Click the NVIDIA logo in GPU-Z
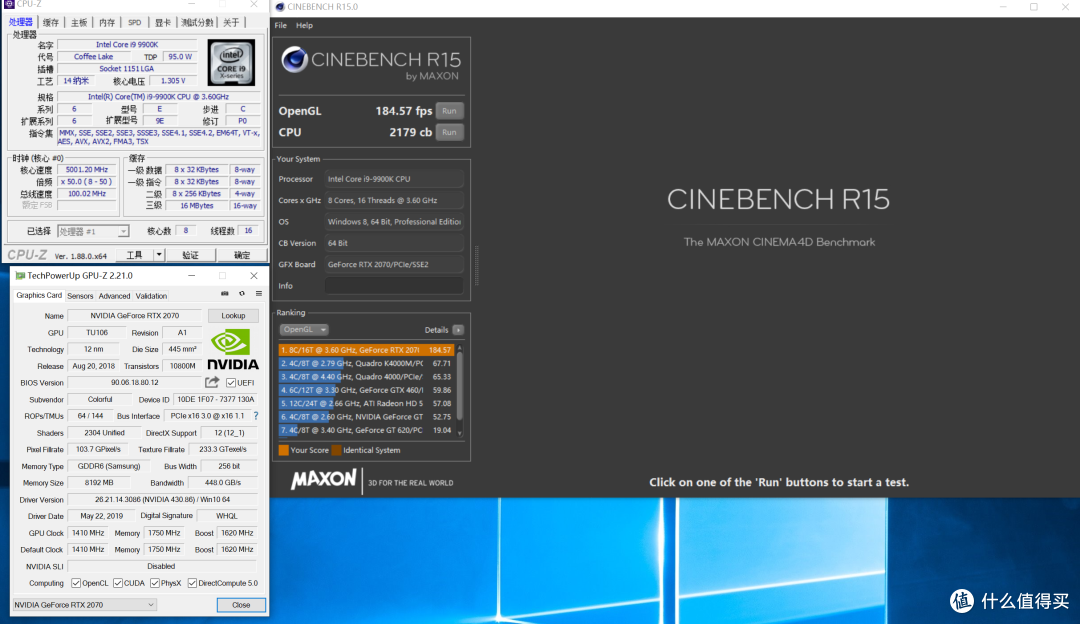 (233, 350)
